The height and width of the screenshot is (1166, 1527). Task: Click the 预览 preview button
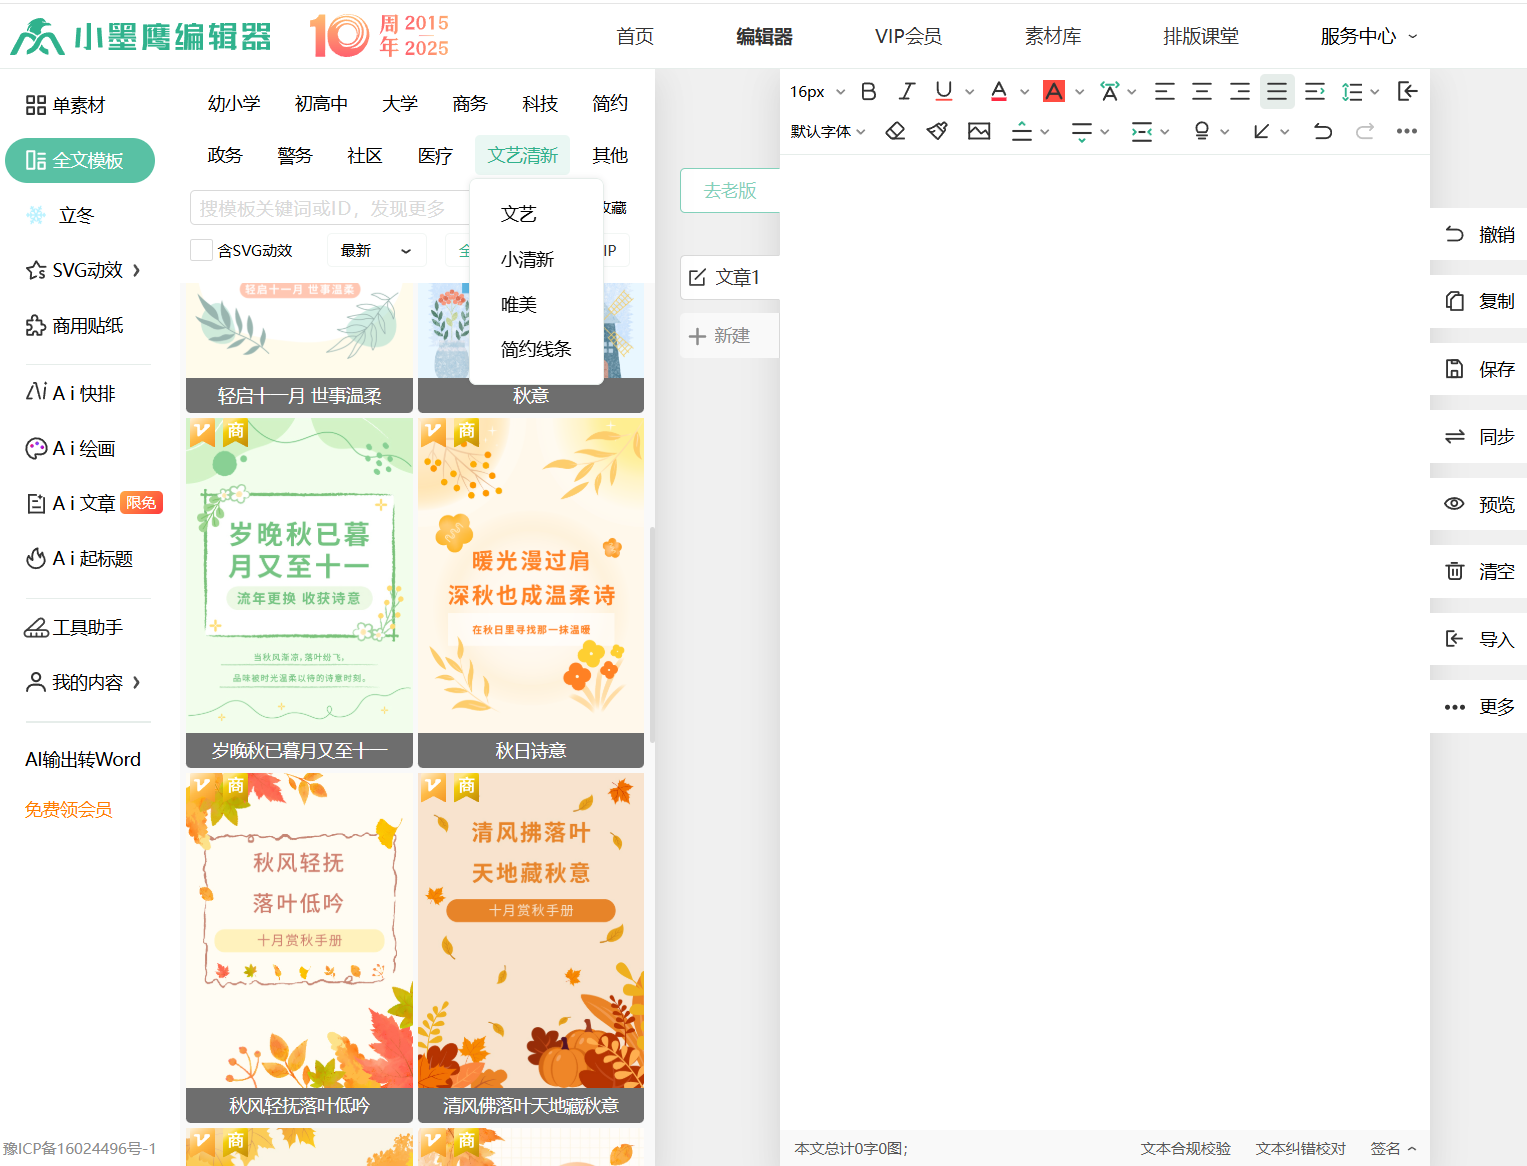coord(1479,504)
